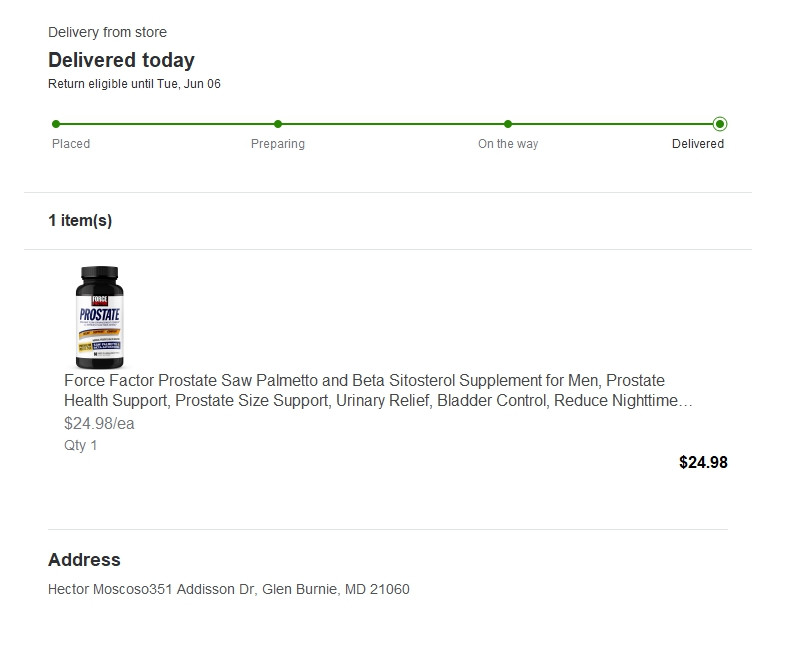
Task: Click the On the way step dot
Action: pos(508,124)
